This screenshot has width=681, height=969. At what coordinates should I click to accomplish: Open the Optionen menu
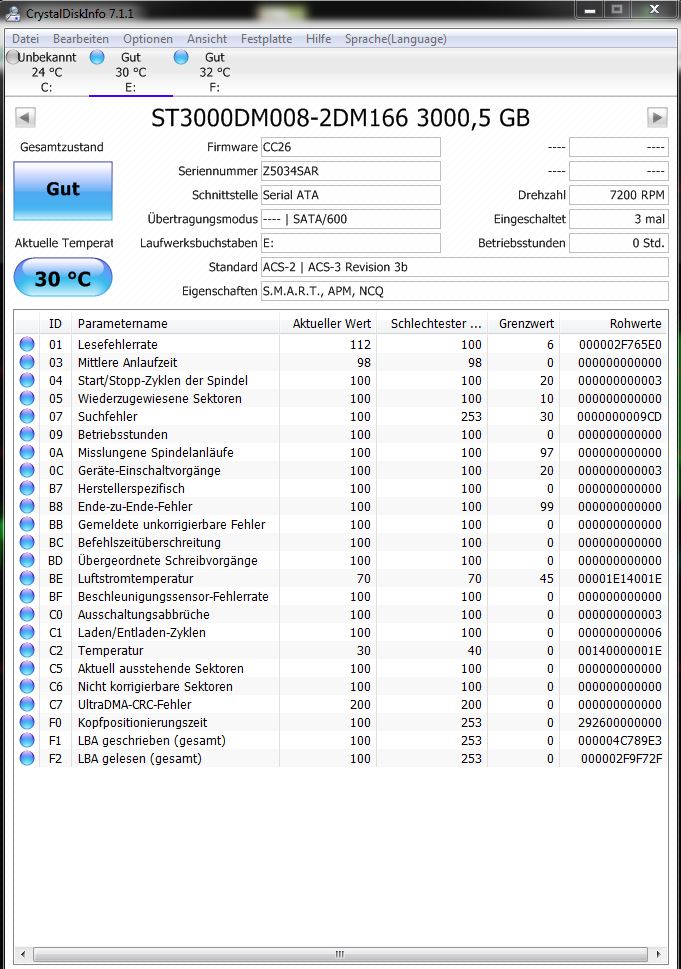click(148, 39)
